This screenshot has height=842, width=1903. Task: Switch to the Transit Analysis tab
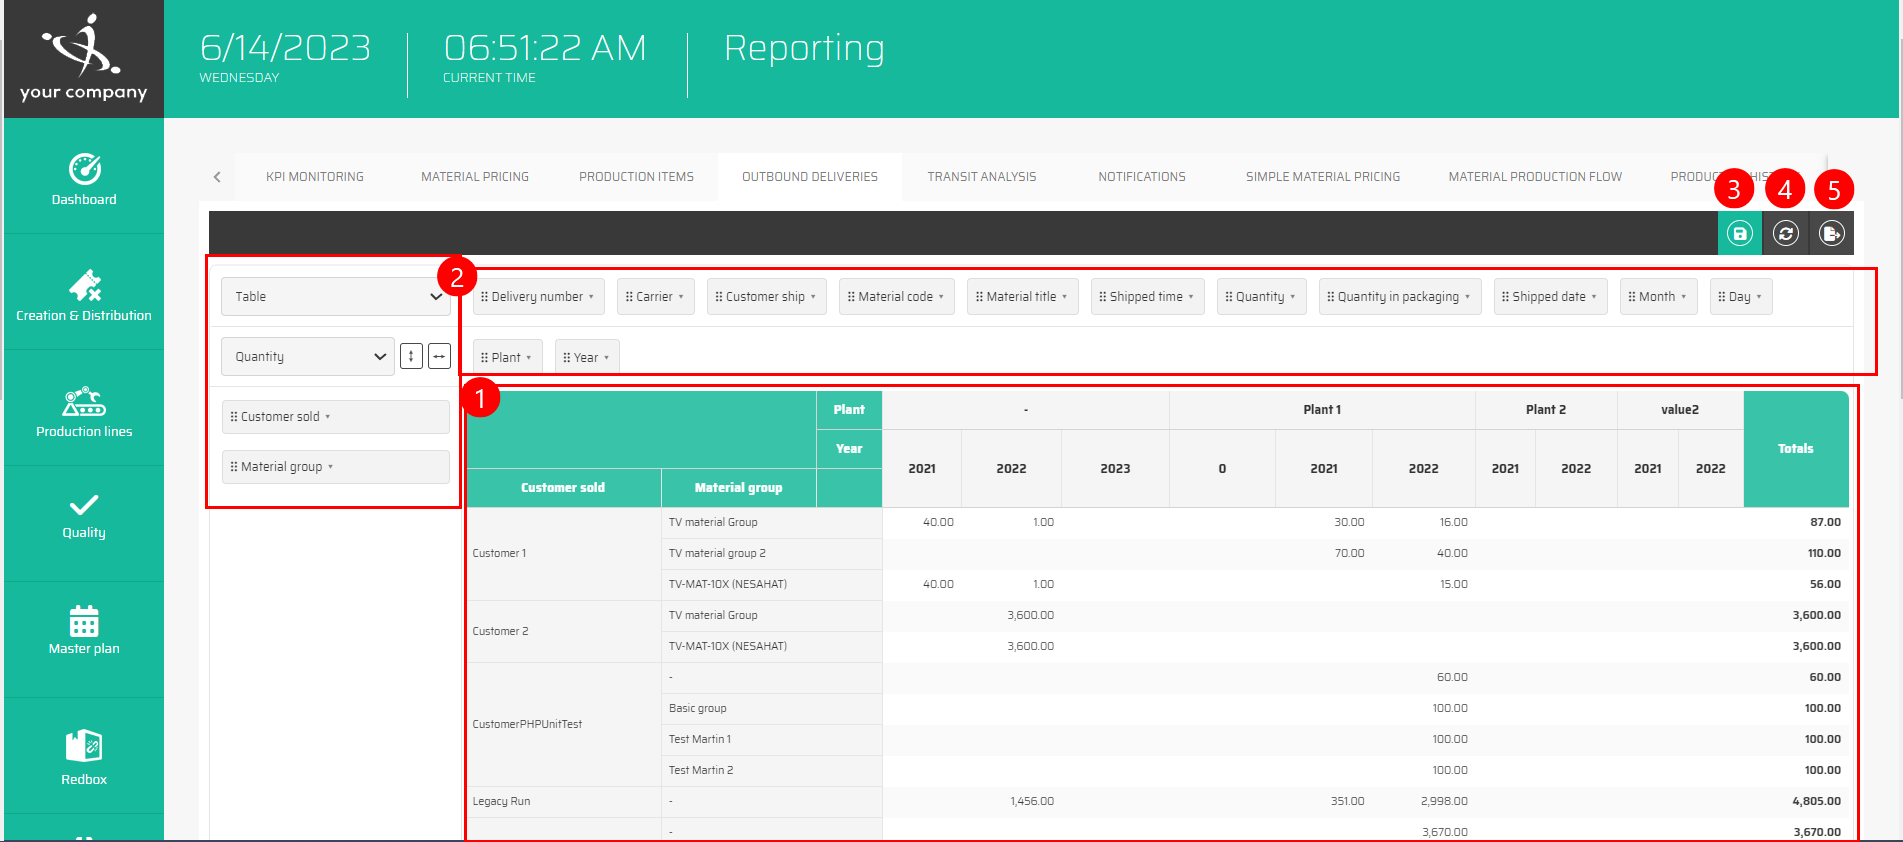click(x=981, y=177)
